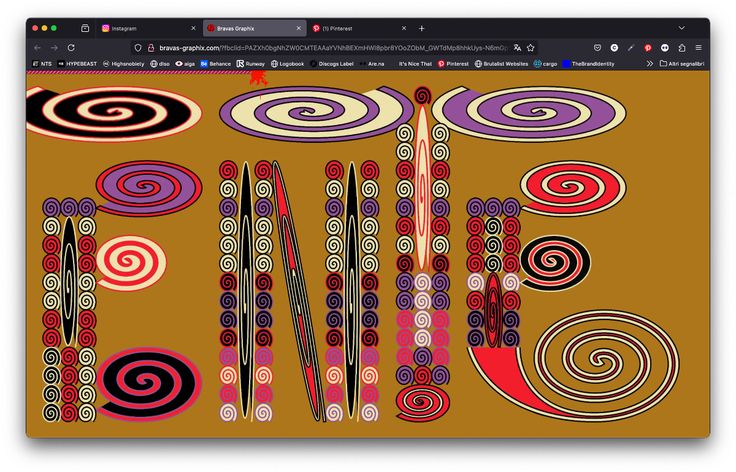Open the Firefox hamburger menu
Viewport: 736px width, 472px height.
(x=698, y=47)
